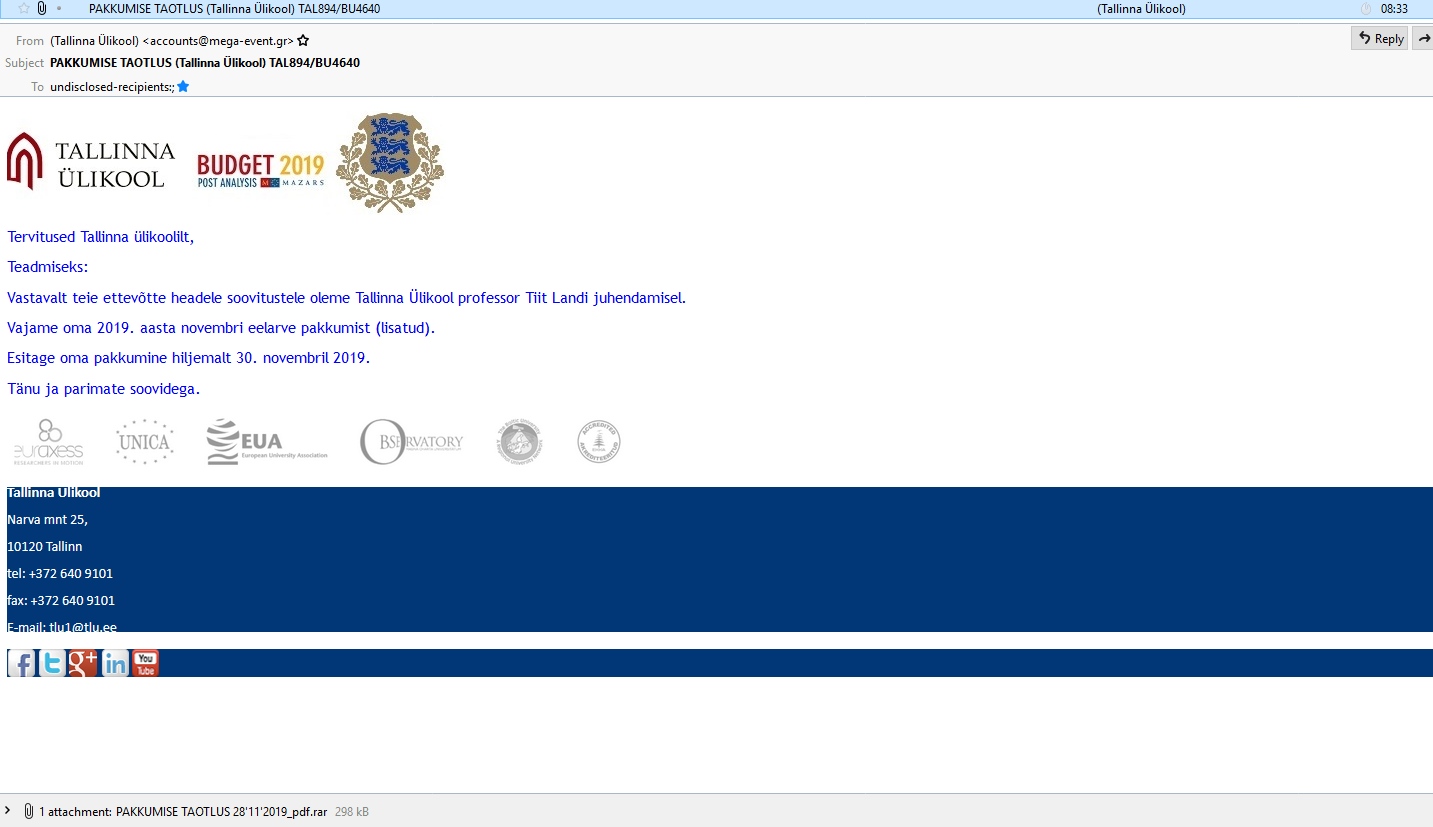Click the 298 kB attachment size text
This screenshot has width=1433, height=827.
tap(352, 812)
